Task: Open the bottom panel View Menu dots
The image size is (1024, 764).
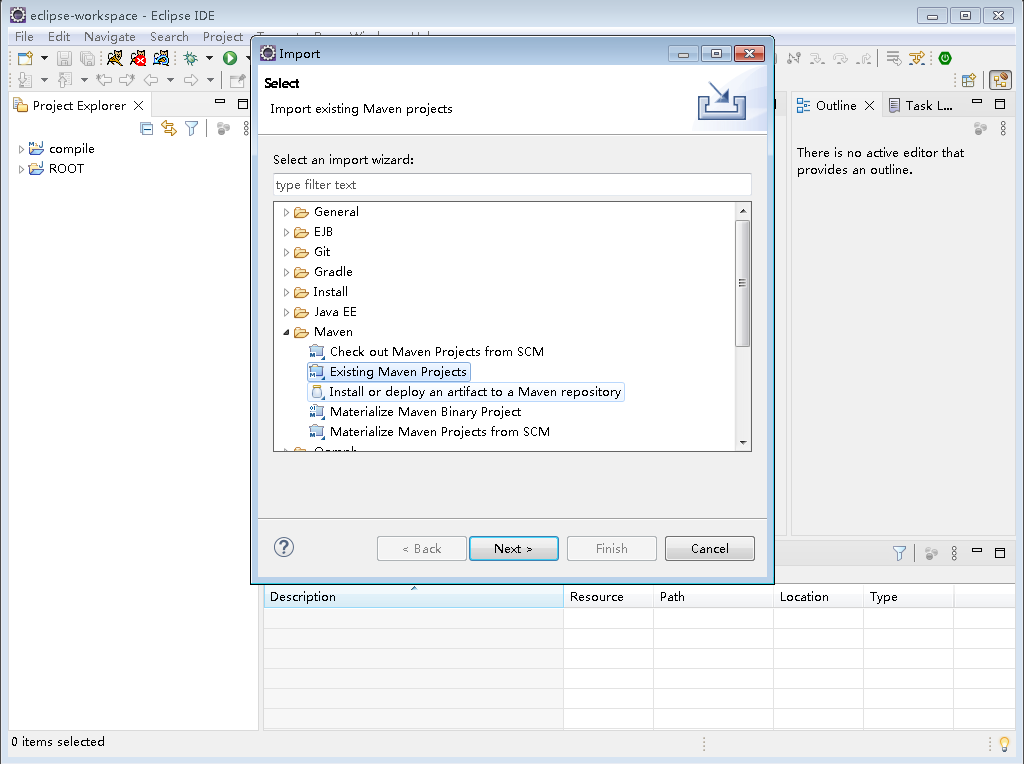Action: (x=954, y=553)
